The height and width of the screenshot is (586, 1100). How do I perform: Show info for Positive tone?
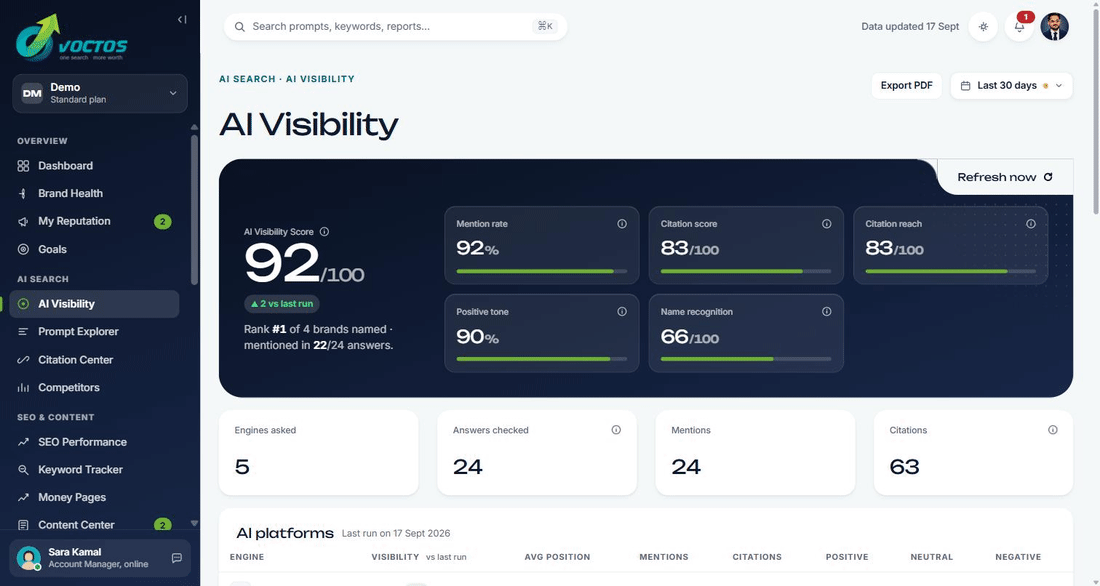[x=622, y=312]
